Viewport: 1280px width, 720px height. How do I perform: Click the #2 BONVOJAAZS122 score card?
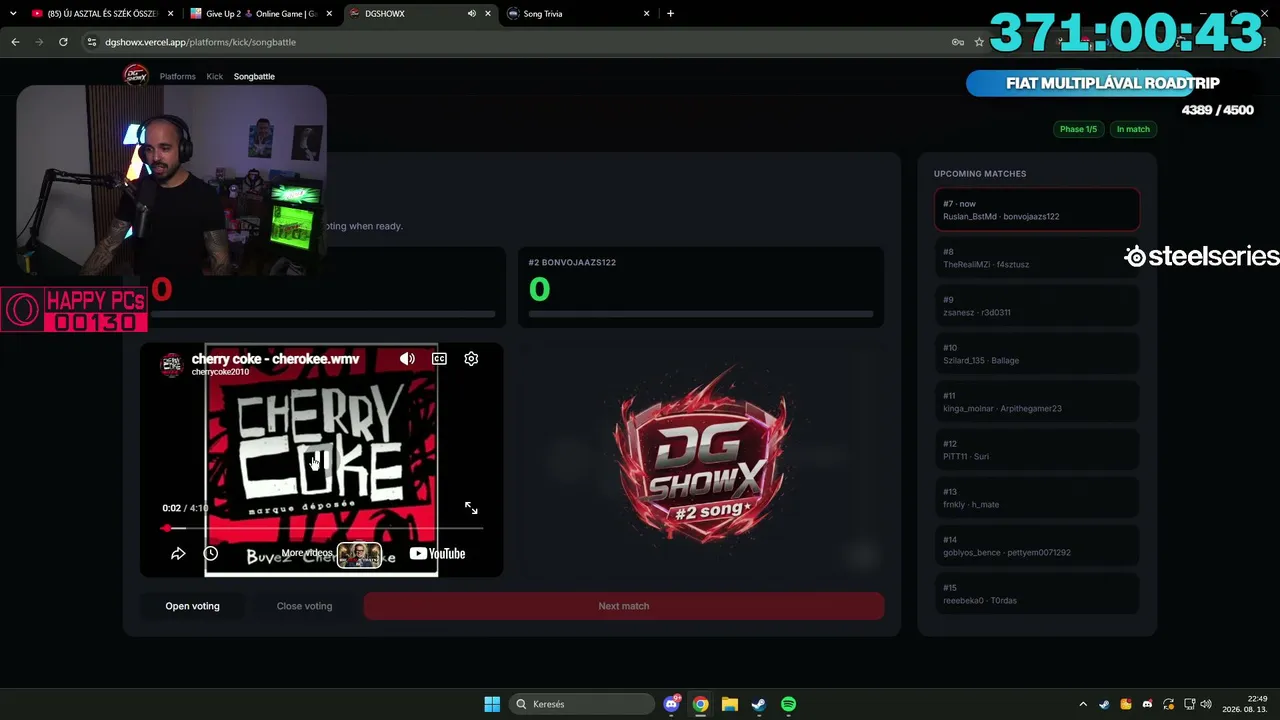coord(701,287)
